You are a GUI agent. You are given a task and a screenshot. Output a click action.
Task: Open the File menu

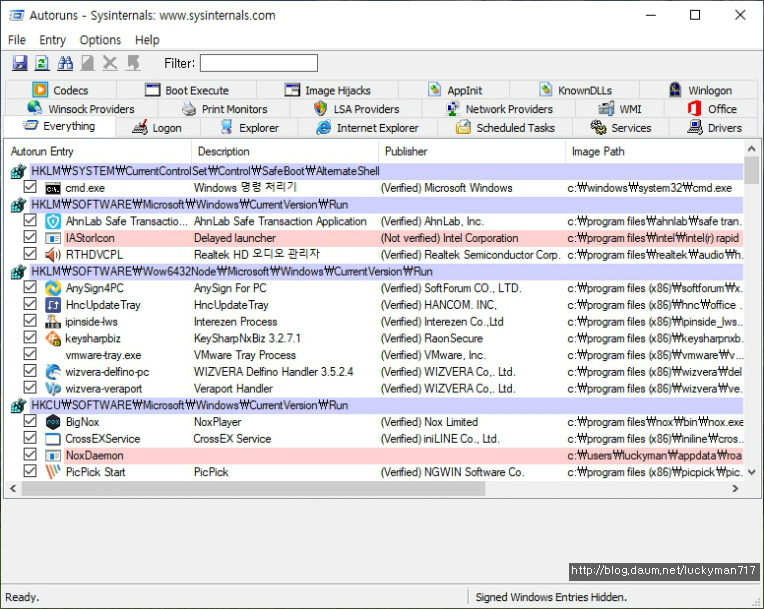pos(17,40)
